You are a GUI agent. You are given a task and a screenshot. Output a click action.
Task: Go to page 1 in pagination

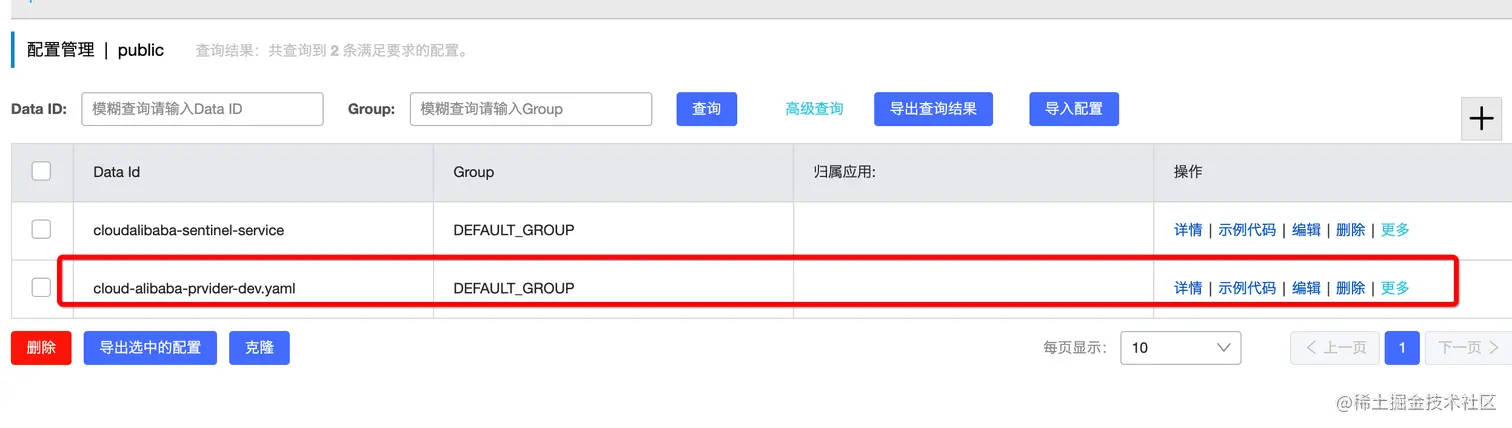[x=1402, y=348]
